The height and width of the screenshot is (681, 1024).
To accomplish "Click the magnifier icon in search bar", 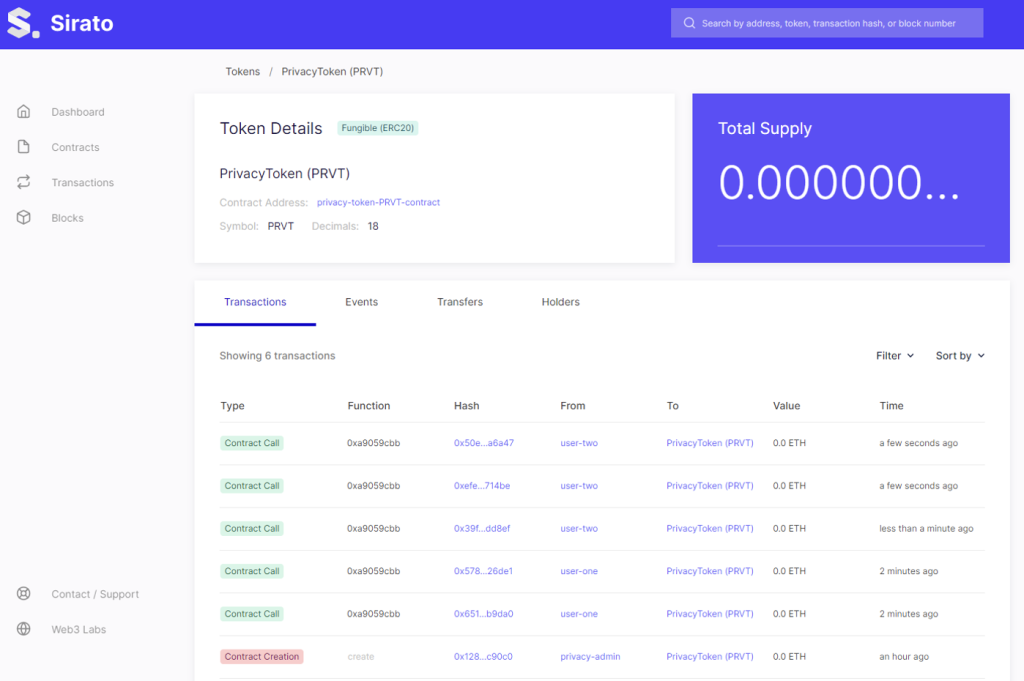I will (x=689, y=23).
